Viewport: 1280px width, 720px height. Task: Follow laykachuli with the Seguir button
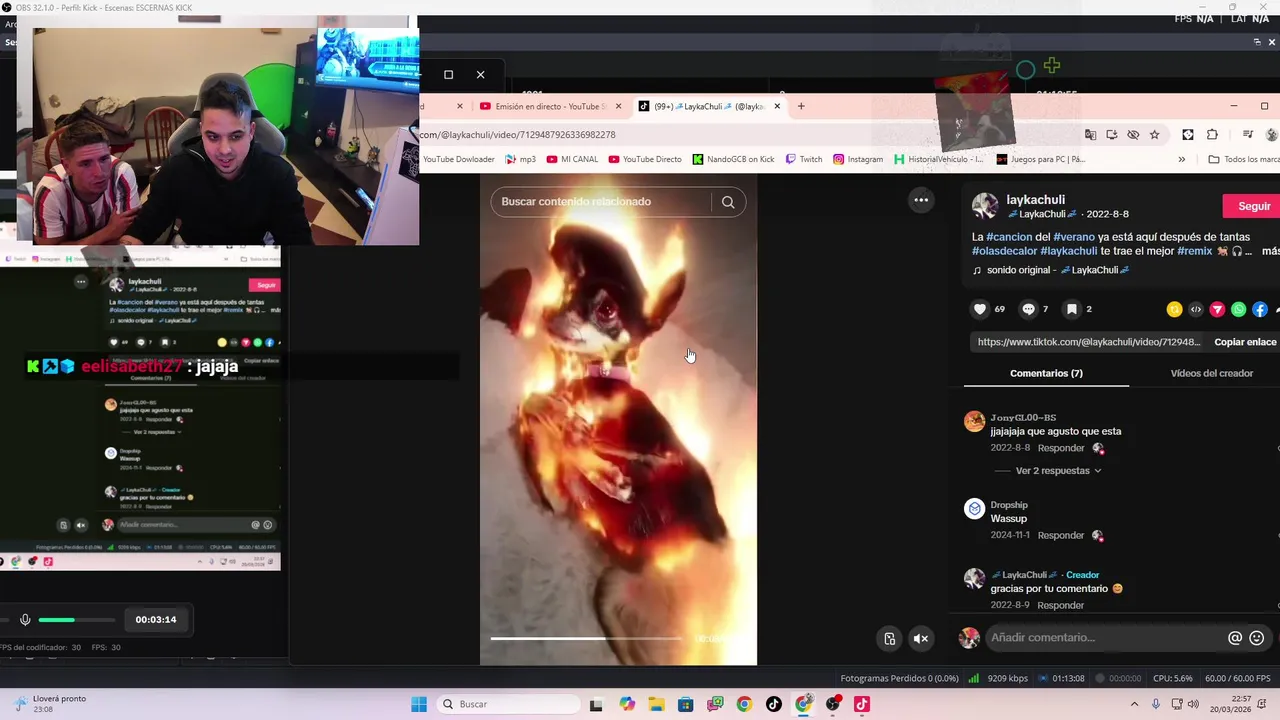[1253, 206]
